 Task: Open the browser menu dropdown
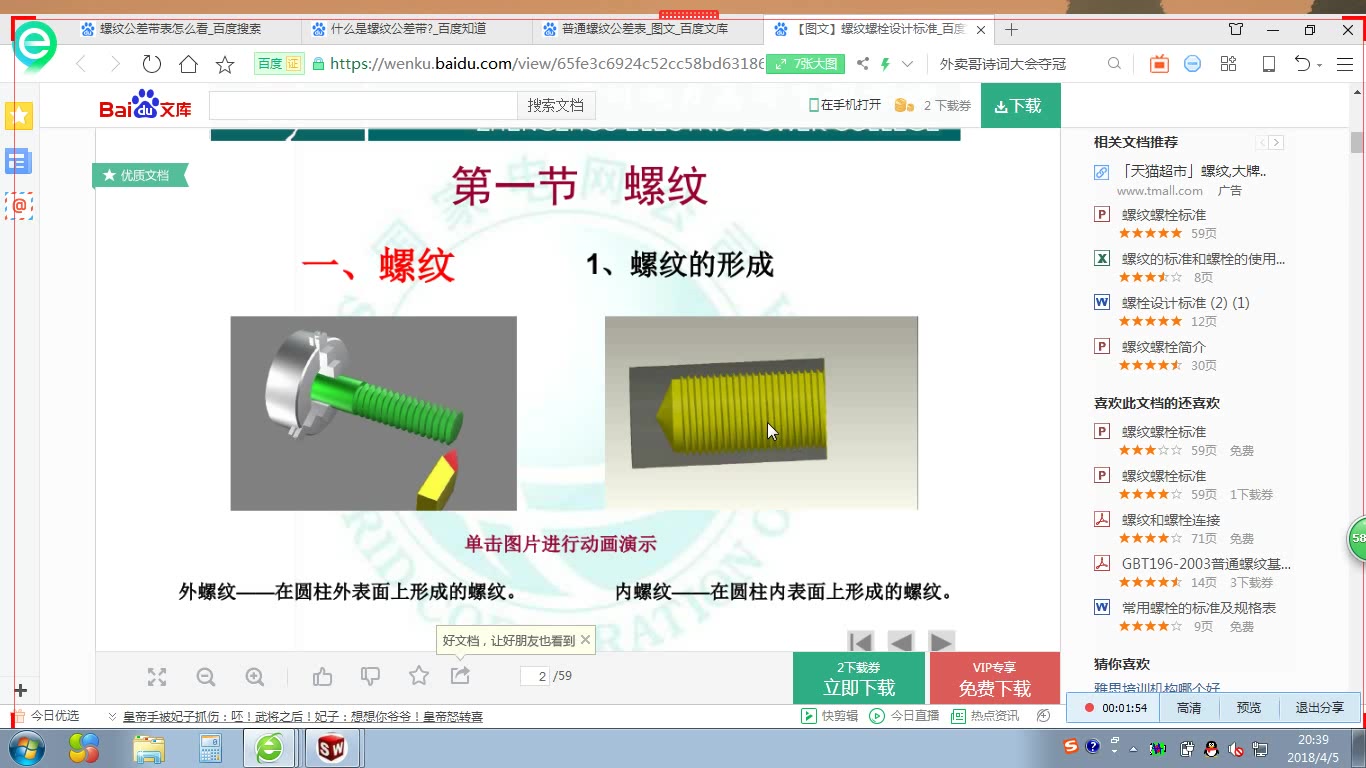point(1345,63)
